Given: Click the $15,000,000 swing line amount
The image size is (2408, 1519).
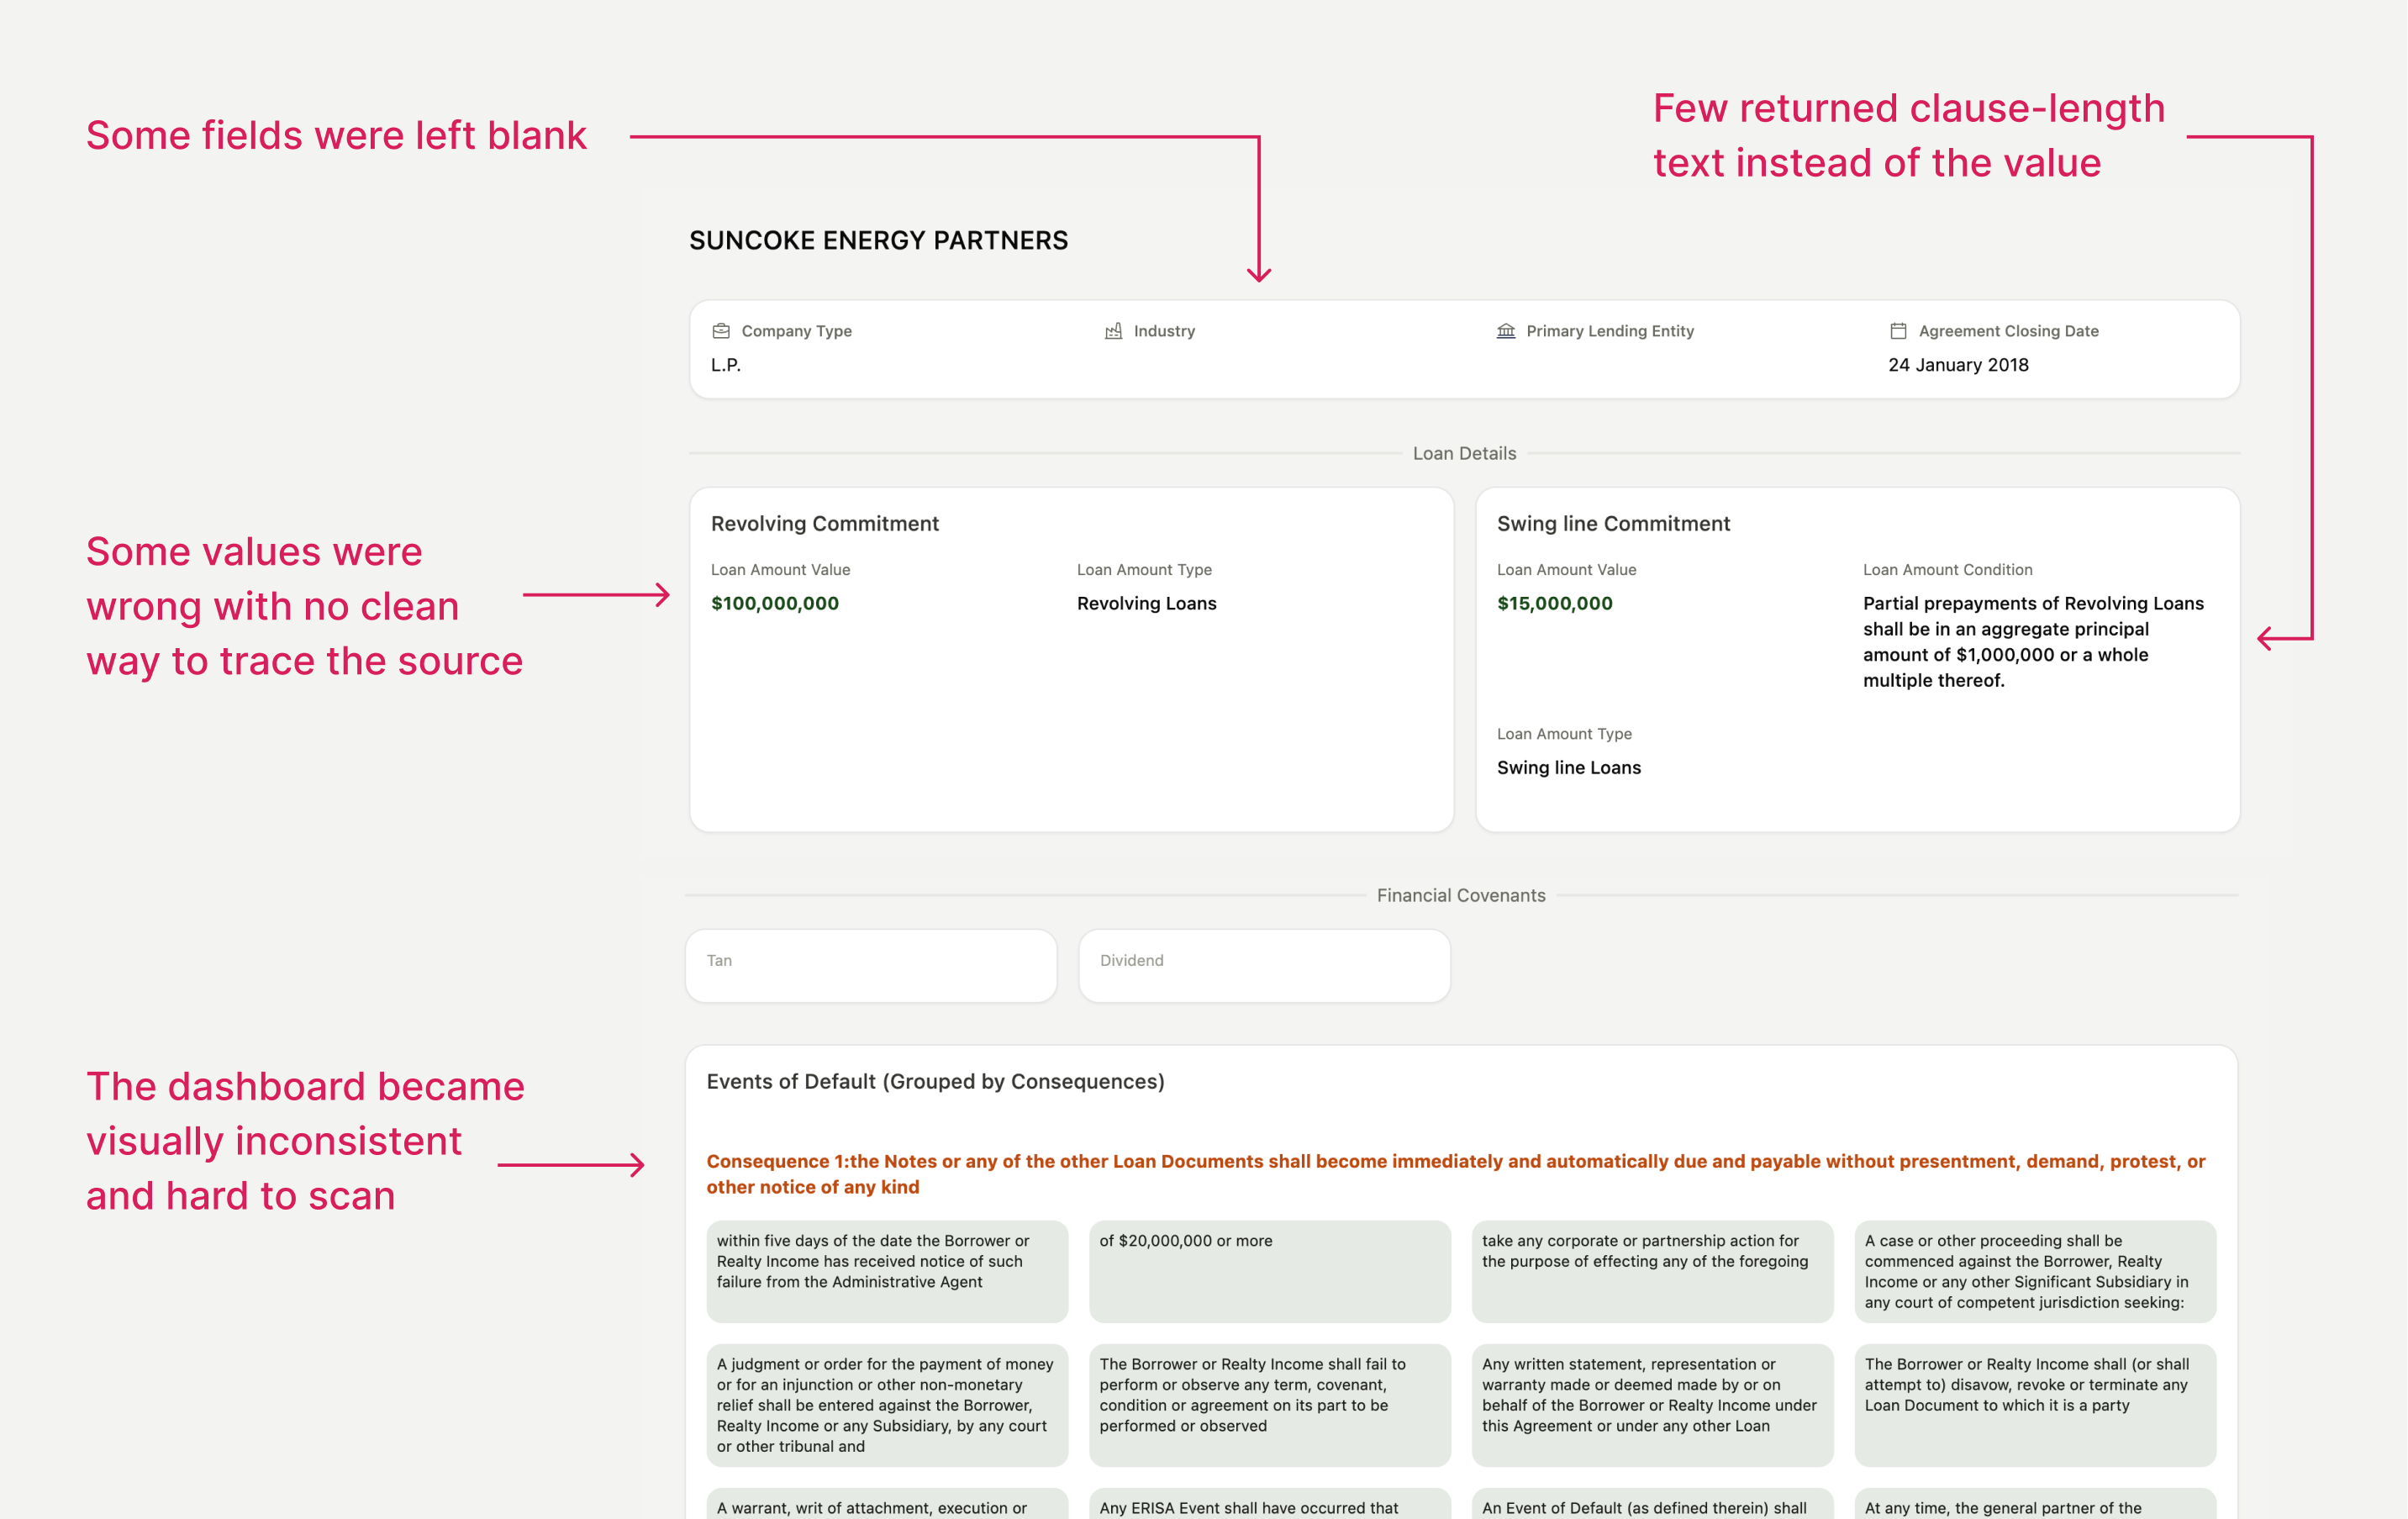Looking at the screenshot, I should tap(1554, 603).
